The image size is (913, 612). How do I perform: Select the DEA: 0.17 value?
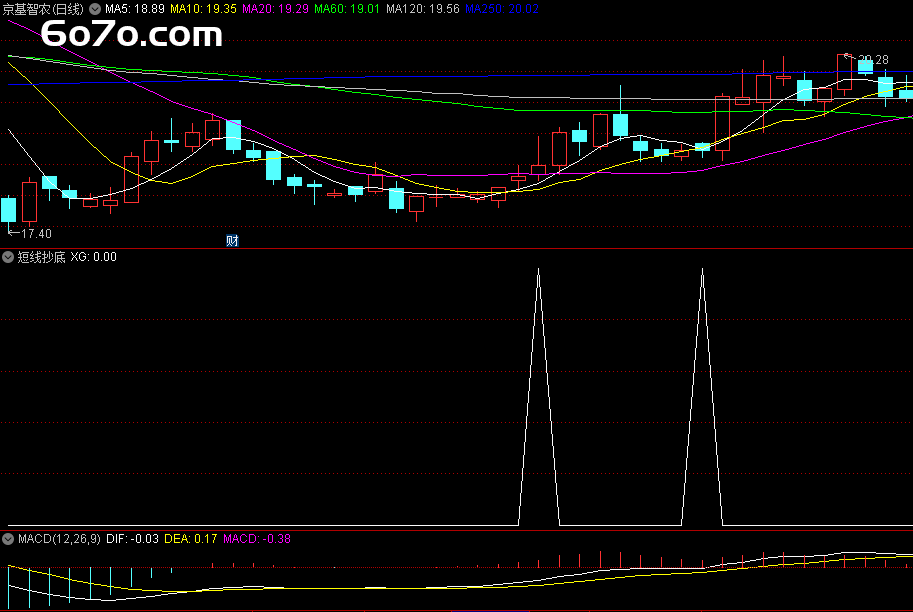[190, 539]
